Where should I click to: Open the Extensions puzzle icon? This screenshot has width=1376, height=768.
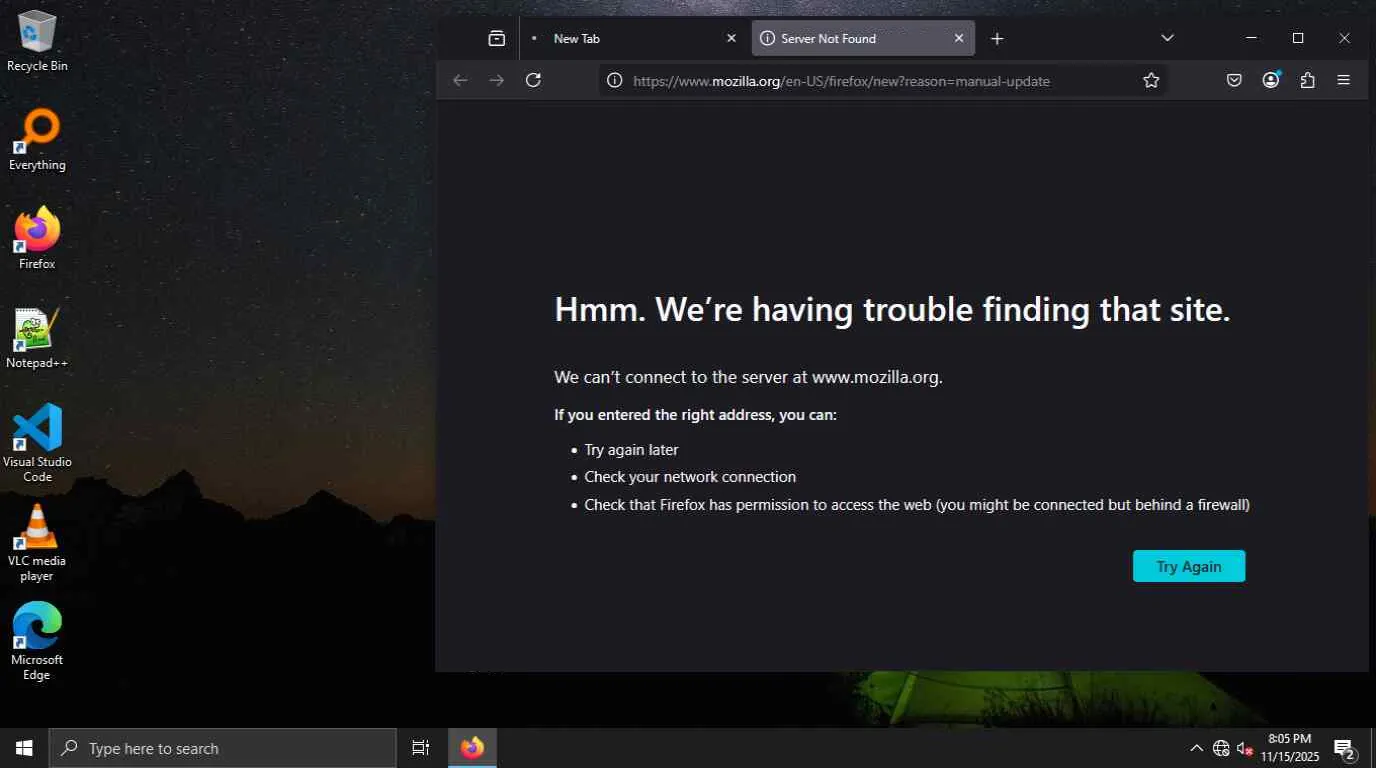[1307, 80]
